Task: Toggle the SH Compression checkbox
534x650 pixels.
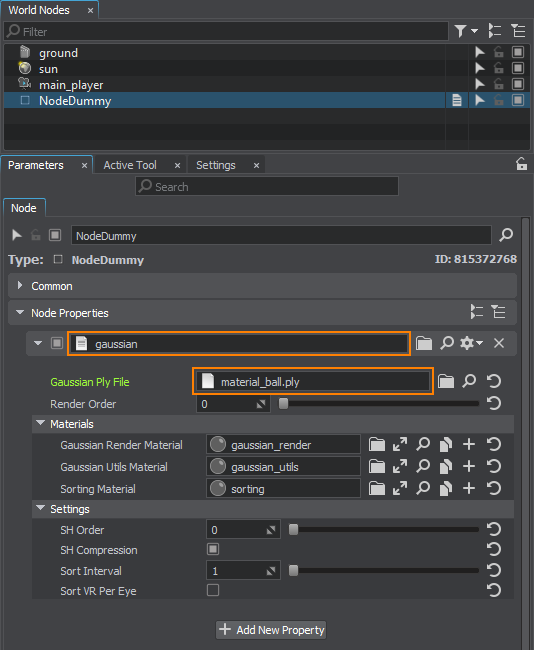Action: tap(213, 549)
